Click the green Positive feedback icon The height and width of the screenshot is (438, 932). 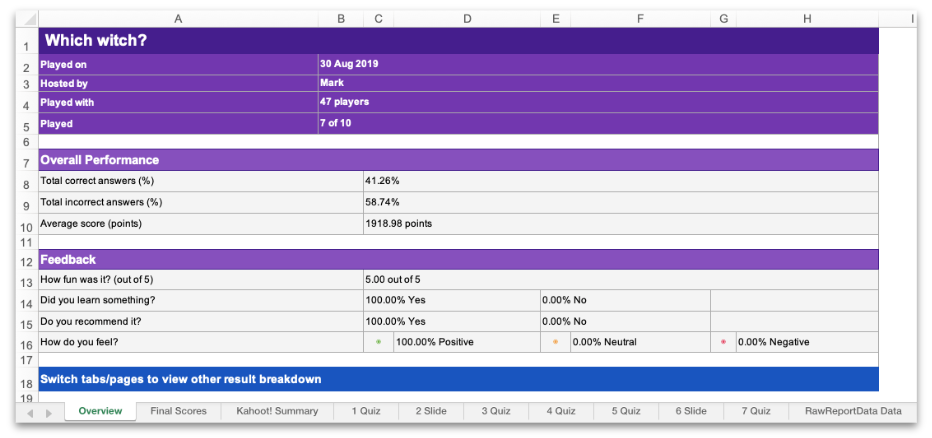(378, 342)
